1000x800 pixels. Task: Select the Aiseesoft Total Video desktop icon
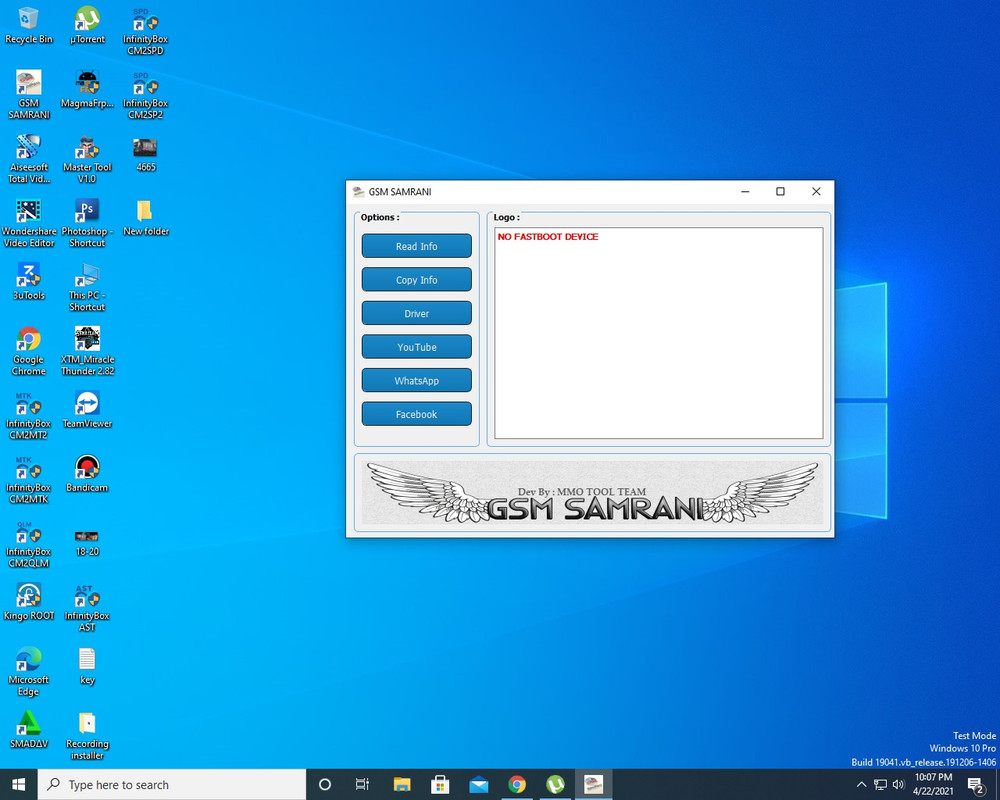pos(29,159)
